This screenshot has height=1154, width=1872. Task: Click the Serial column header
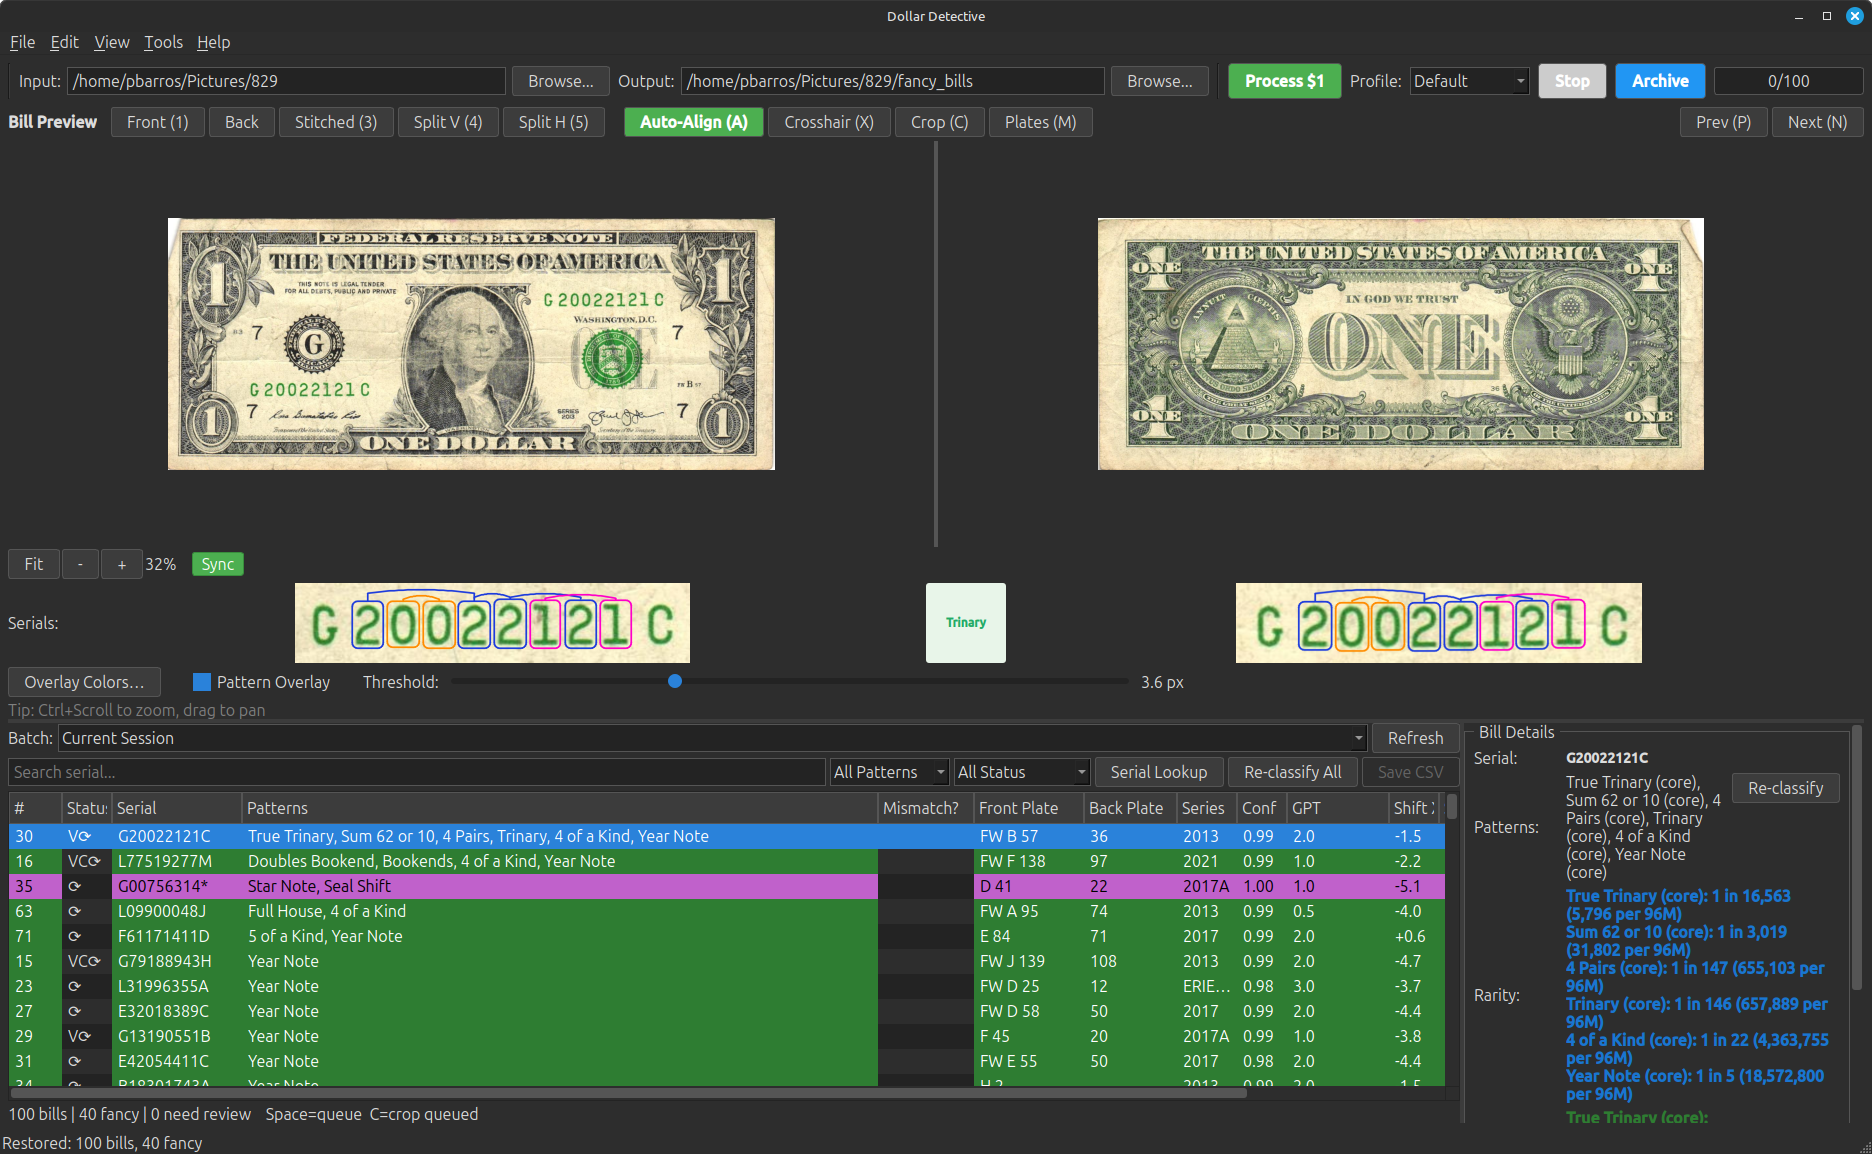click(177, 808)
